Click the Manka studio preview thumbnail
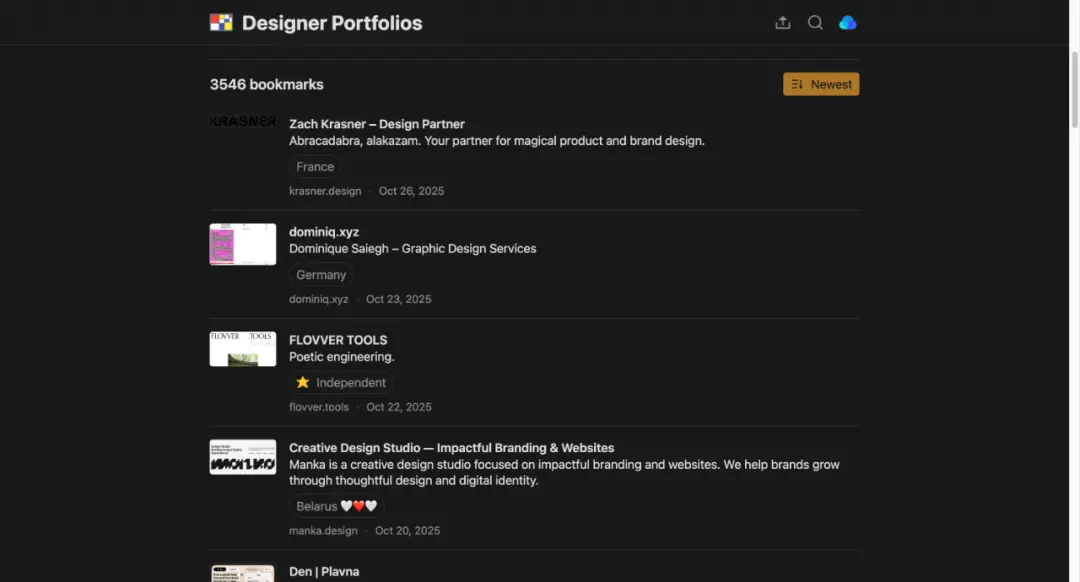 pos(242,457)
